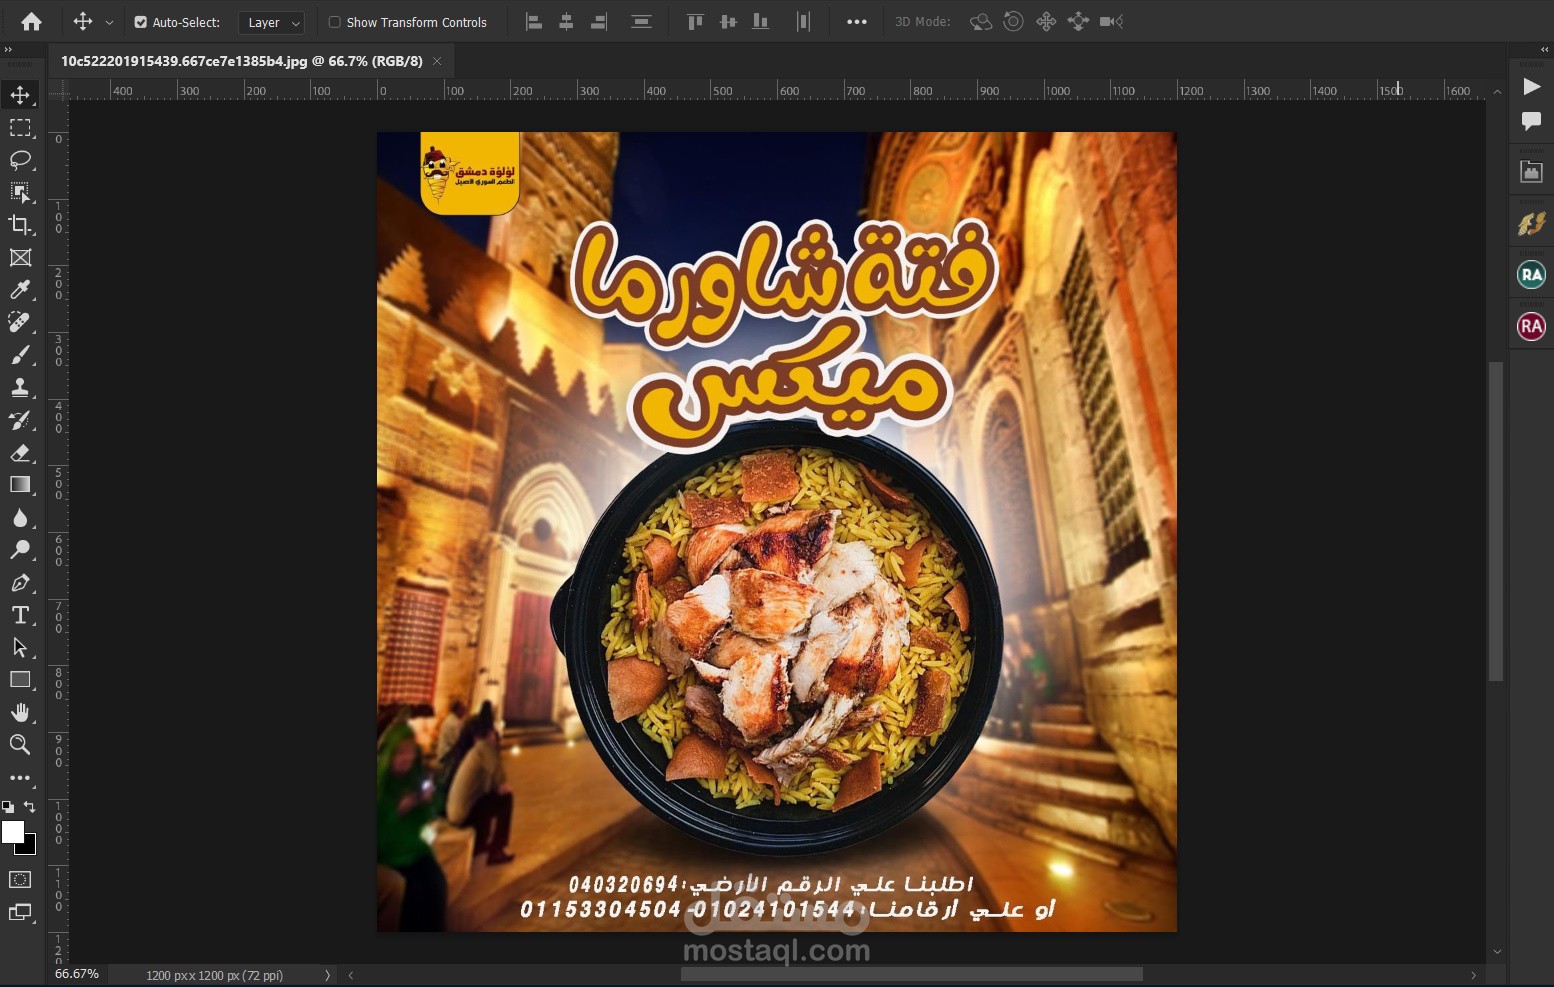This screenshot has height=987, width=1554.
Task: Click 3D slide mode icon
Action: [x=1078, y=21]
